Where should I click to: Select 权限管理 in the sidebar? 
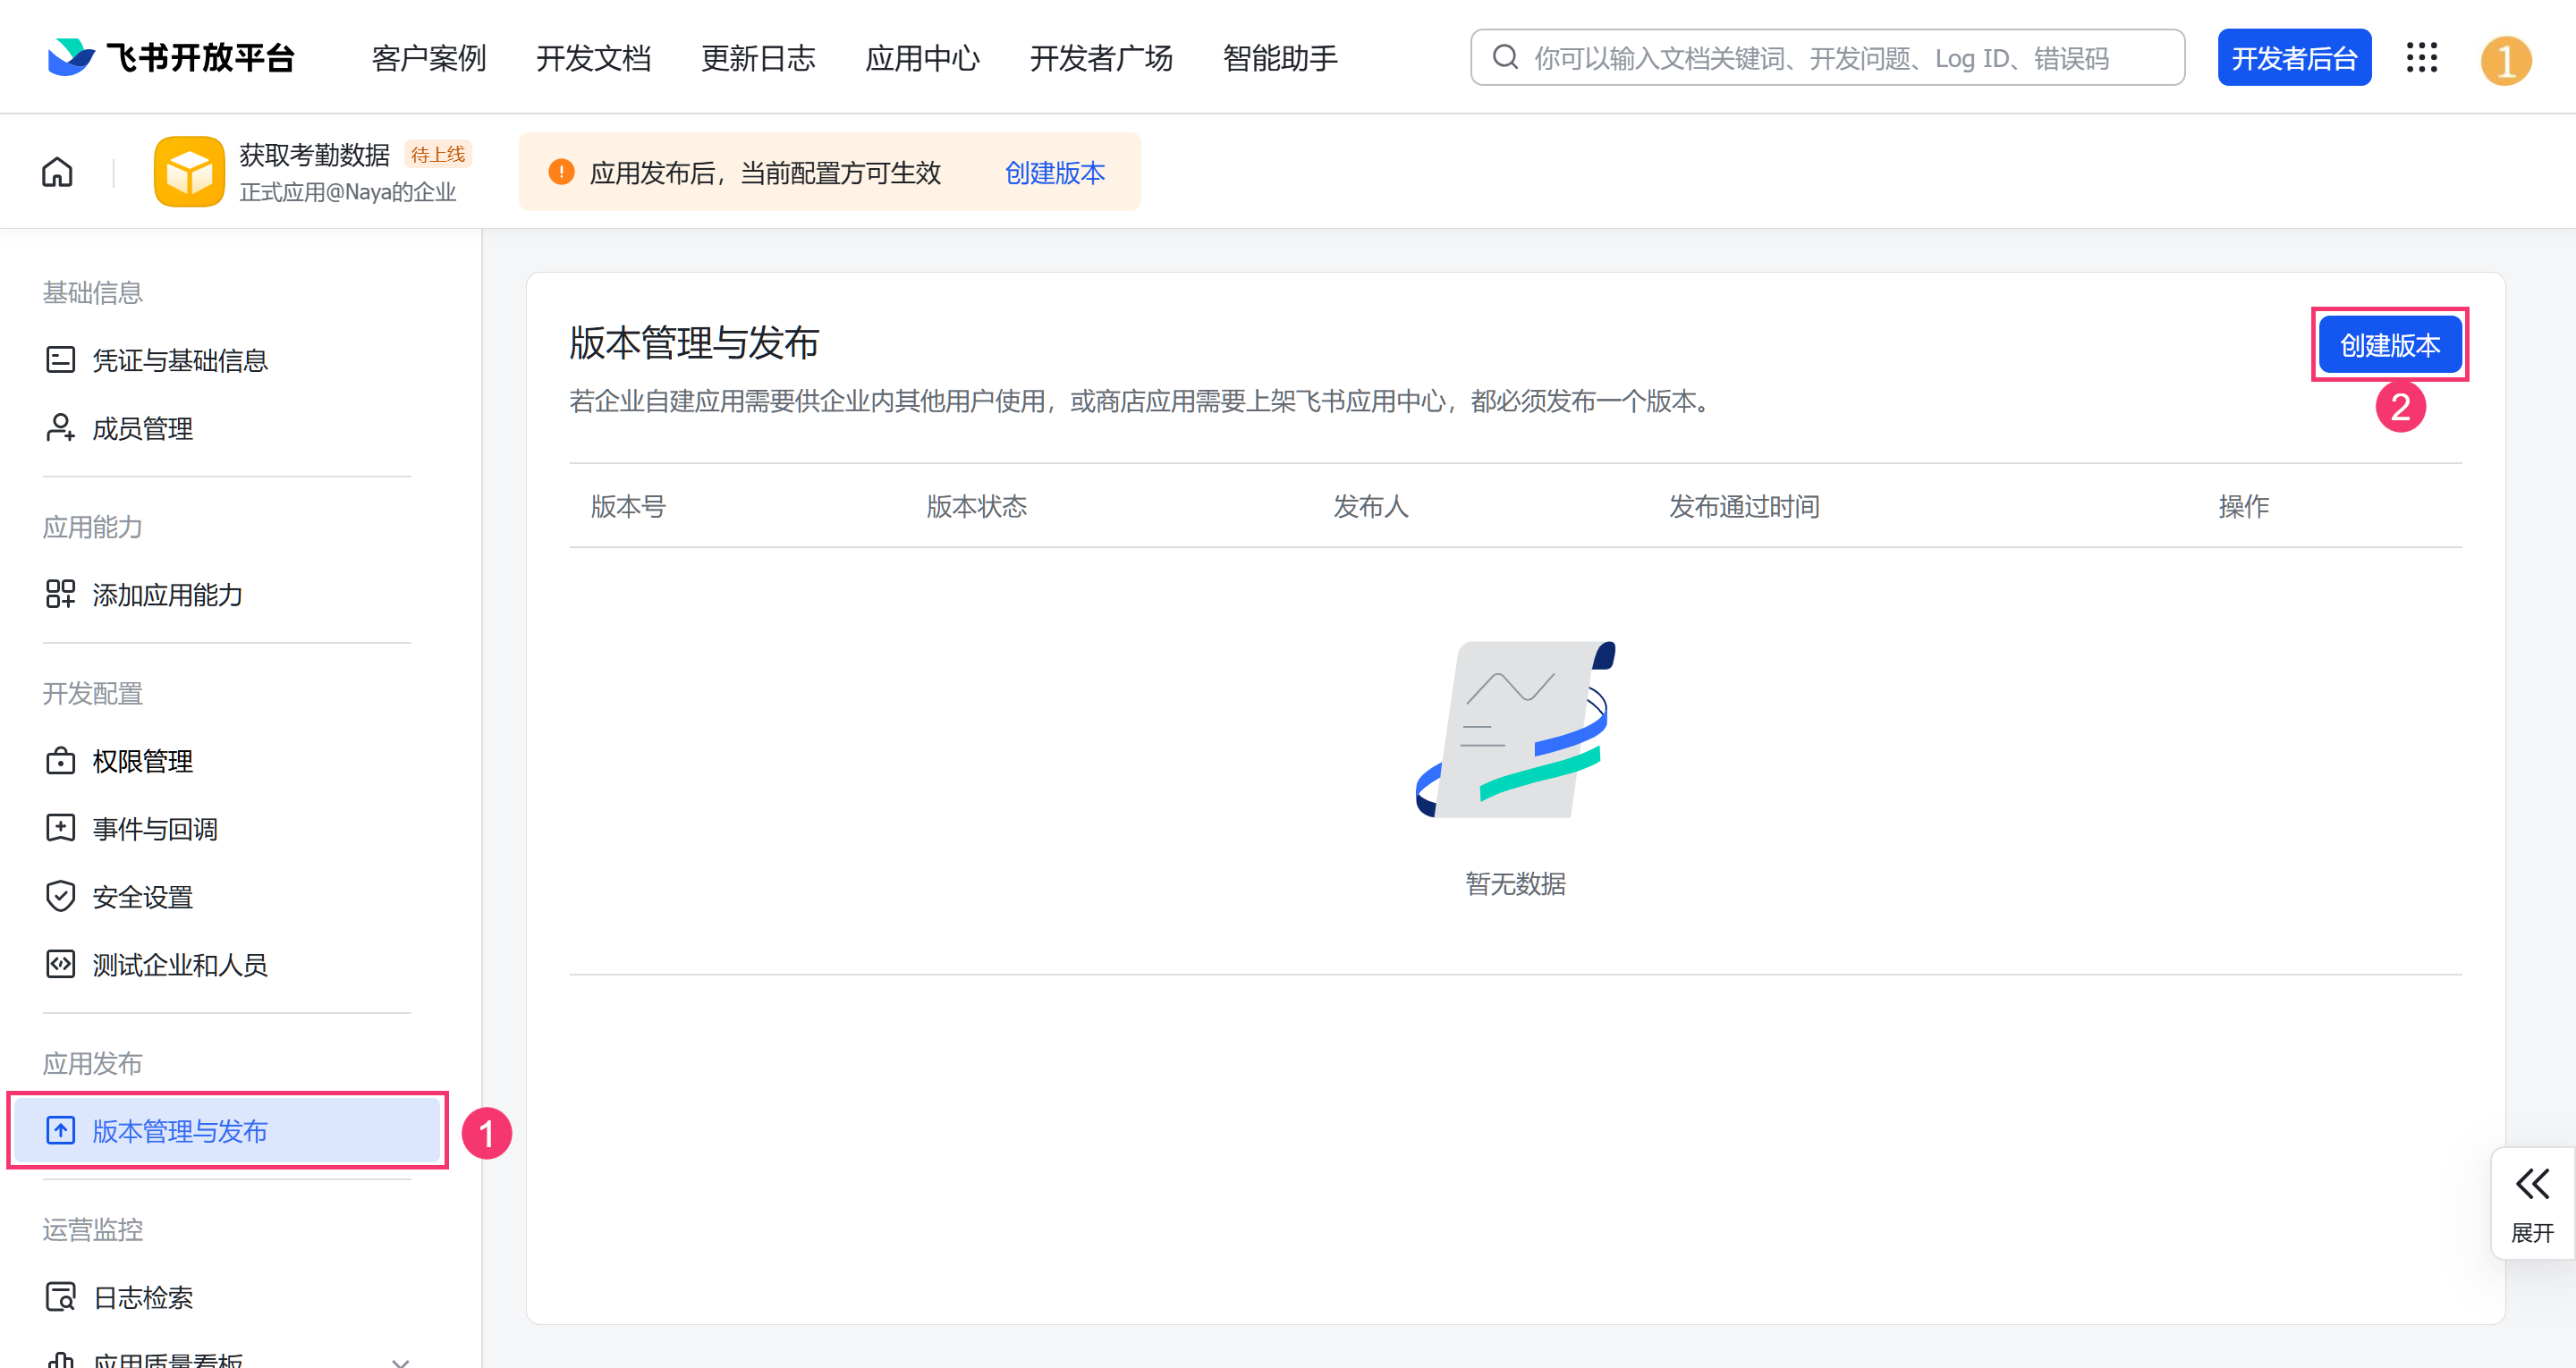click(142, 761)
